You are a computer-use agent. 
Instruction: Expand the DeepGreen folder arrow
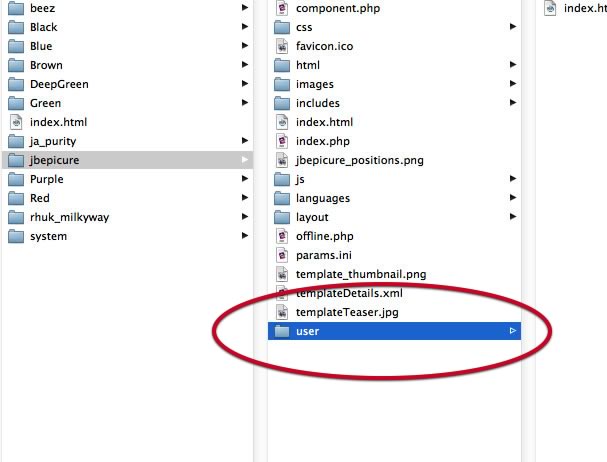pos(245,83)
